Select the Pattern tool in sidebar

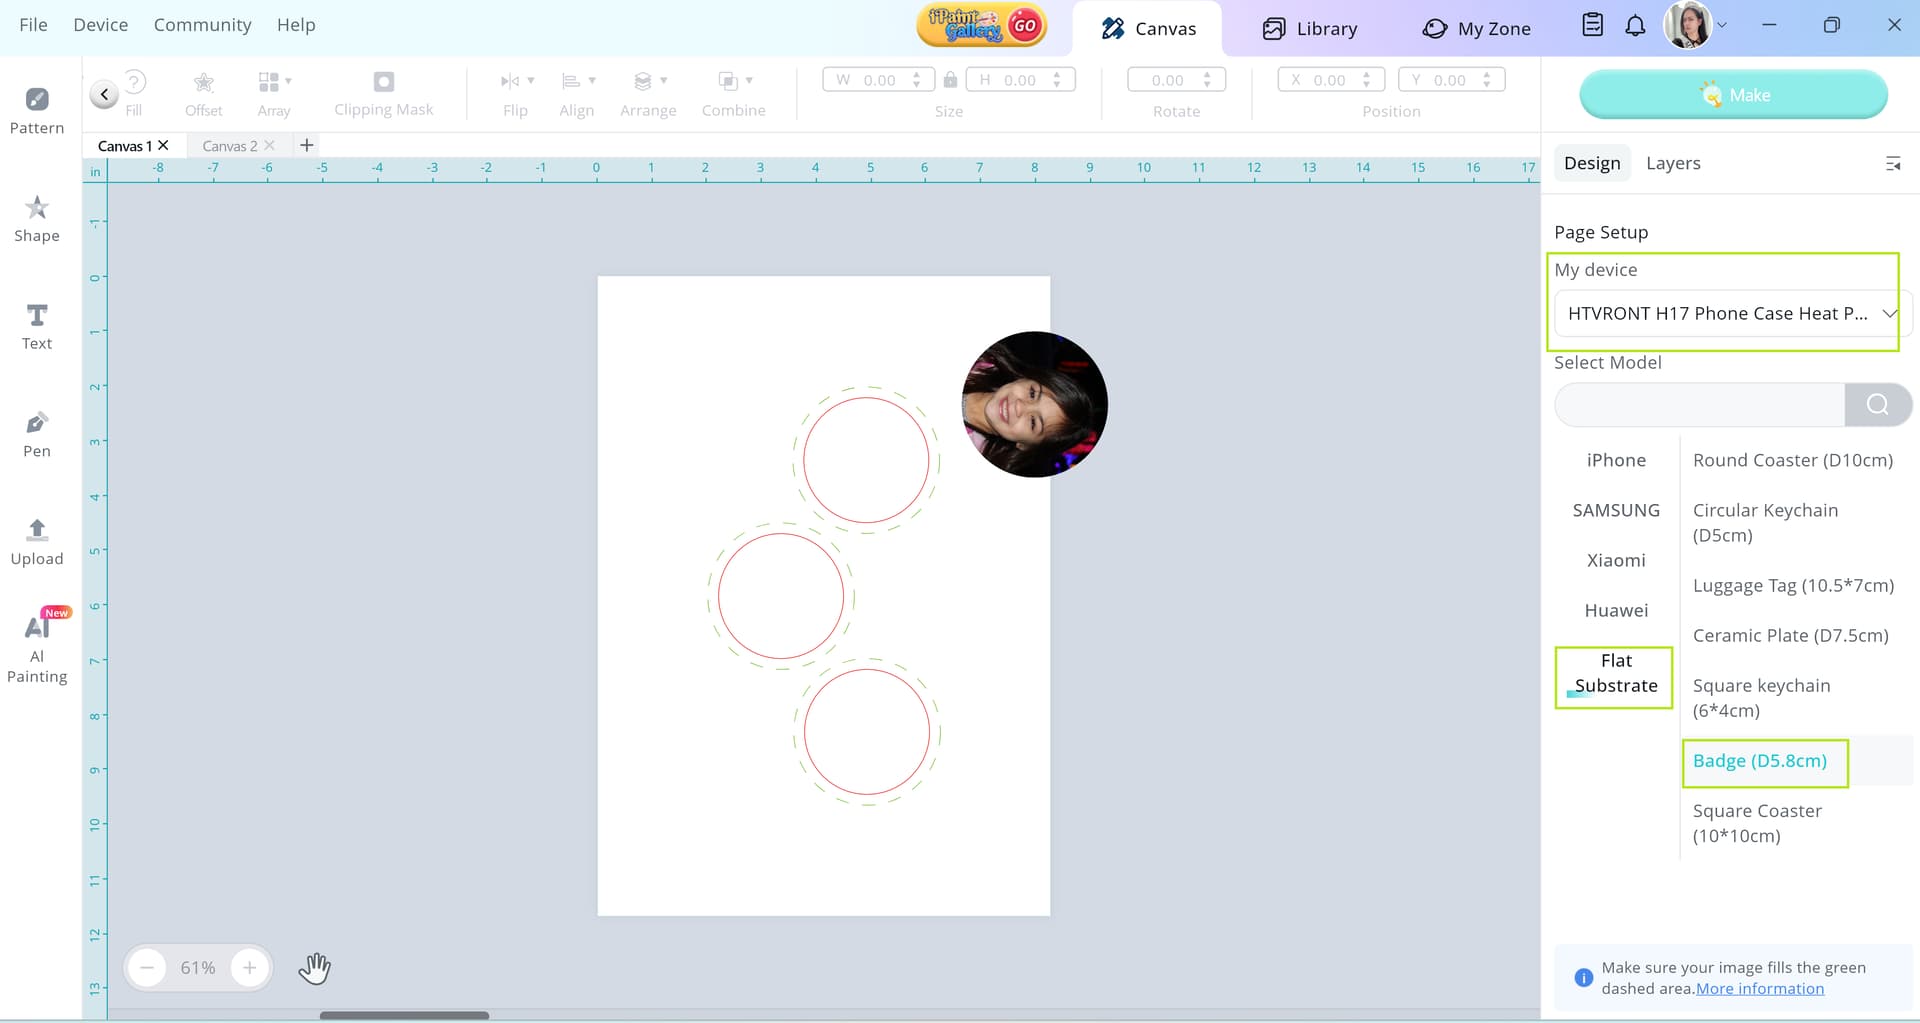click(x=37, y=110)
